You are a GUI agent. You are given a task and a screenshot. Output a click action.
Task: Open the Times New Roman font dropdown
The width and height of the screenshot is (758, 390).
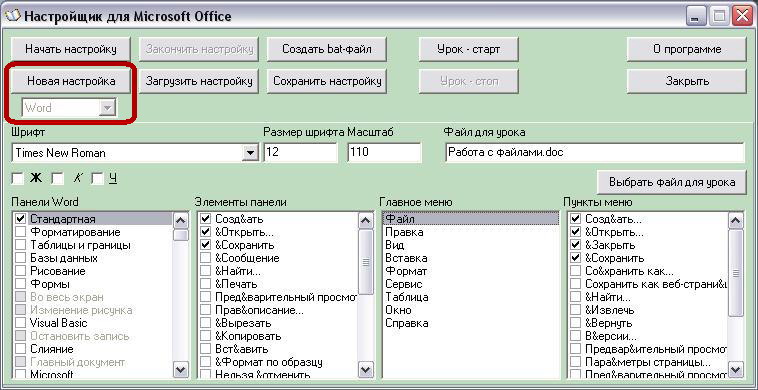[x=249, y=153]
